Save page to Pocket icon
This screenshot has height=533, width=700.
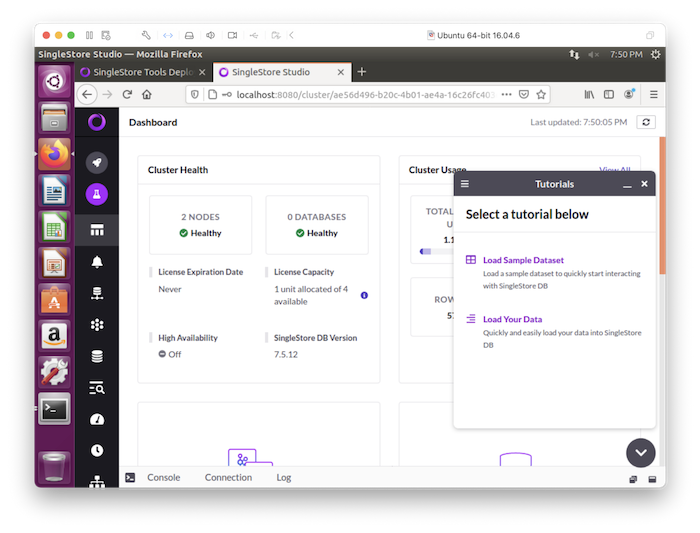click(524, 95)
